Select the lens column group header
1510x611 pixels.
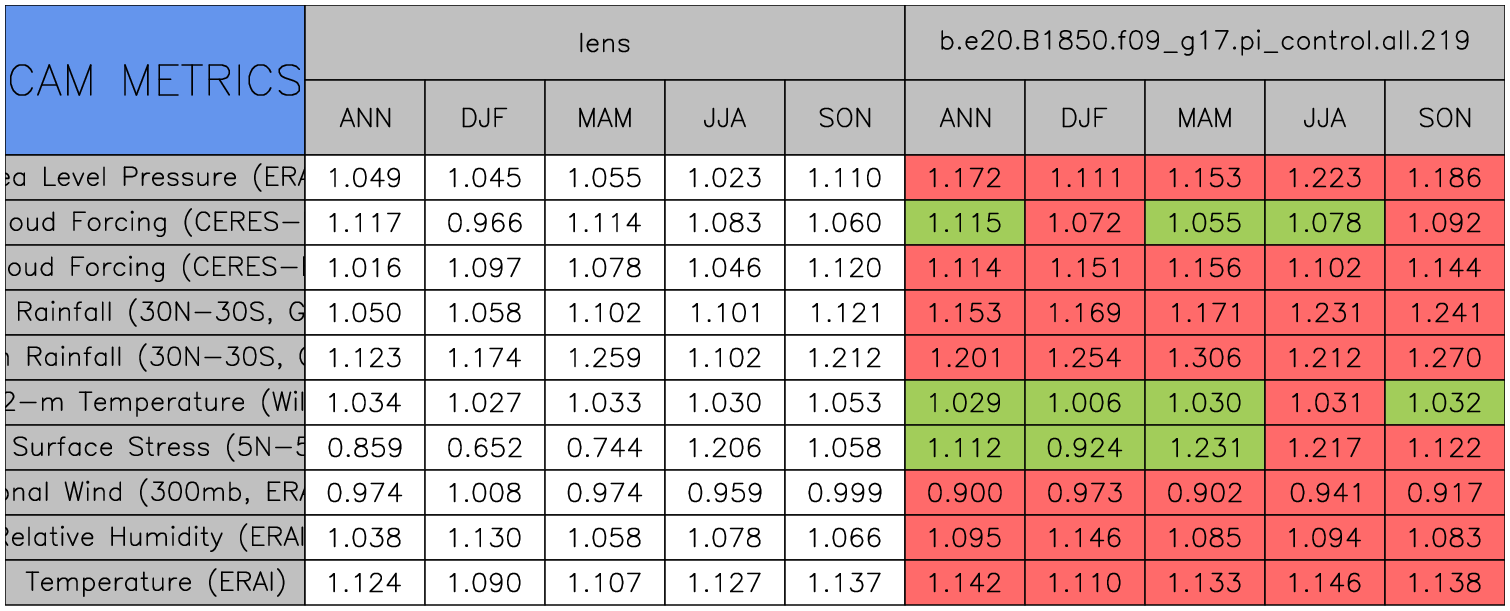(604, 42)
